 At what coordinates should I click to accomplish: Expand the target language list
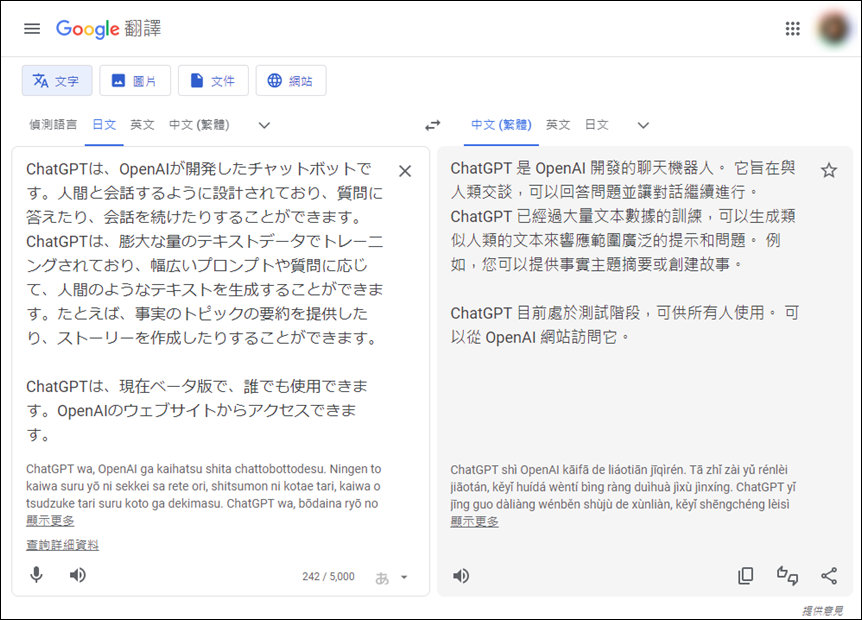point(643,125)
